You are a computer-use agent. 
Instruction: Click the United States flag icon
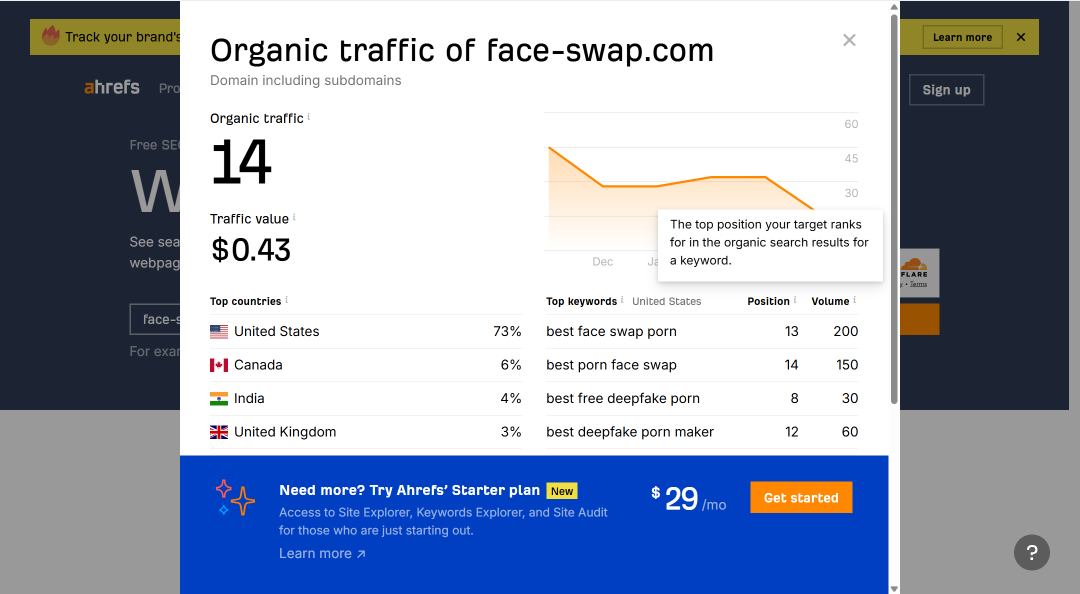[219, 331]
